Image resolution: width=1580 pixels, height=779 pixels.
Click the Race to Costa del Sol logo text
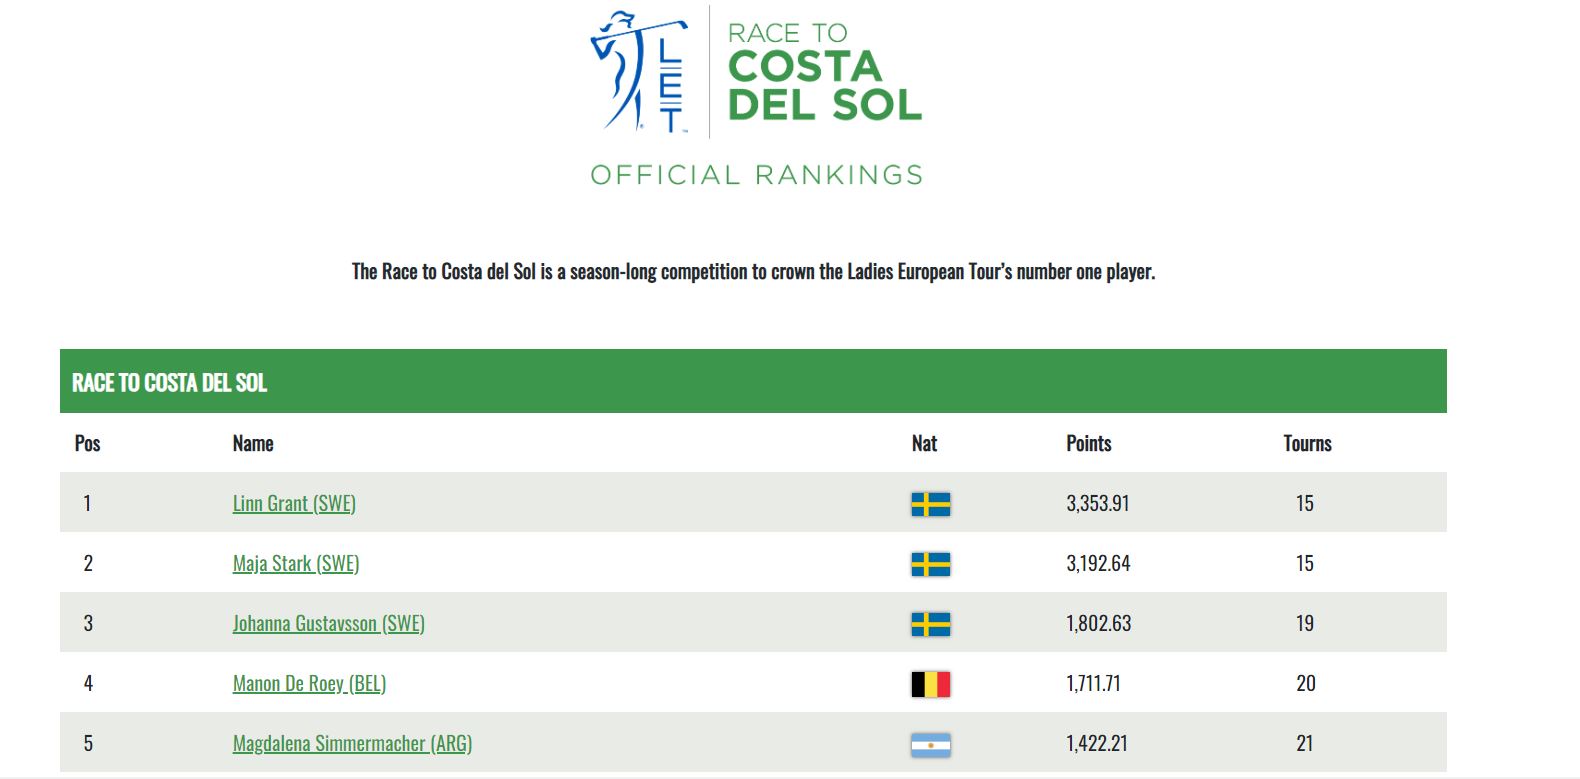click(x=824, y=71)
